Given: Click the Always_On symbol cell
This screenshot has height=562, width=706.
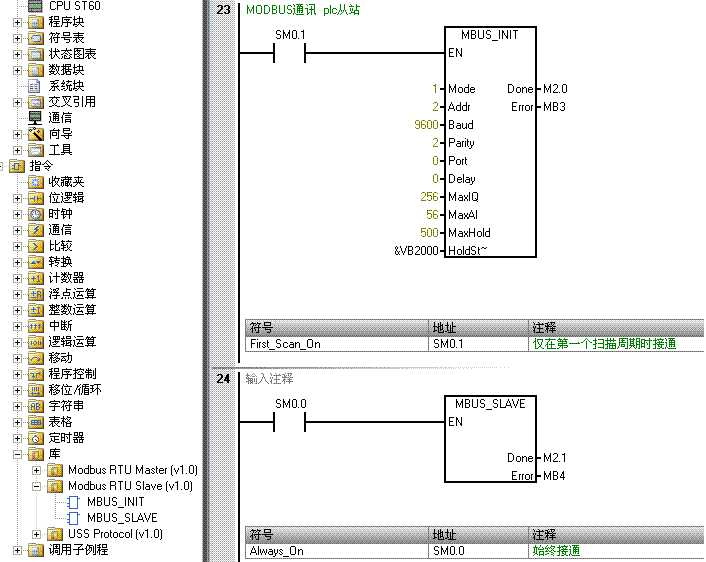Looking at the screenshot, I should click(336, 551).
